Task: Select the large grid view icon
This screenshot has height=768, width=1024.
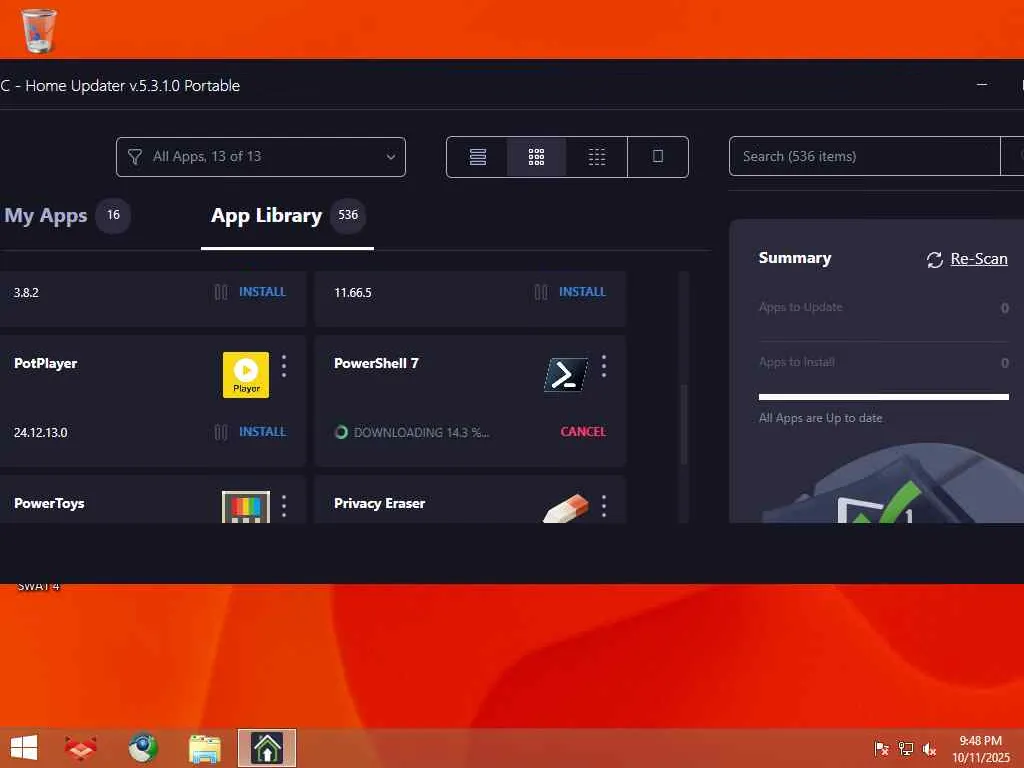Action: point(536,157)
